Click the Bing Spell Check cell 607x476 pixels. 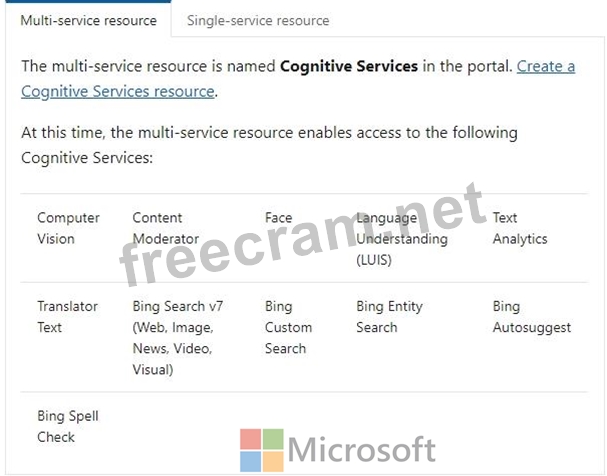67,426
